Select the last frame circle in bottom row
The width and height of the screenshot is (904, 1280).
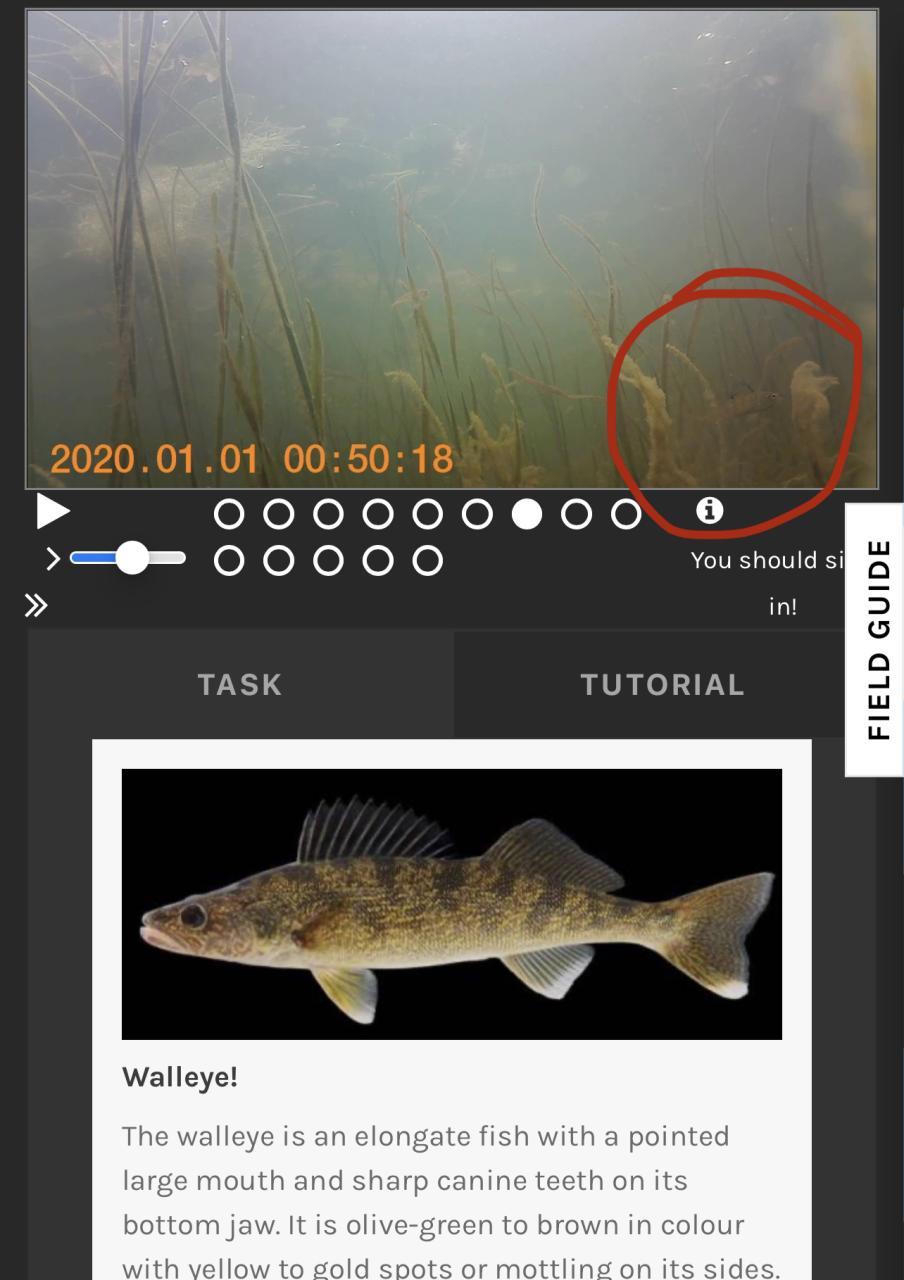[x=428, y=561]
